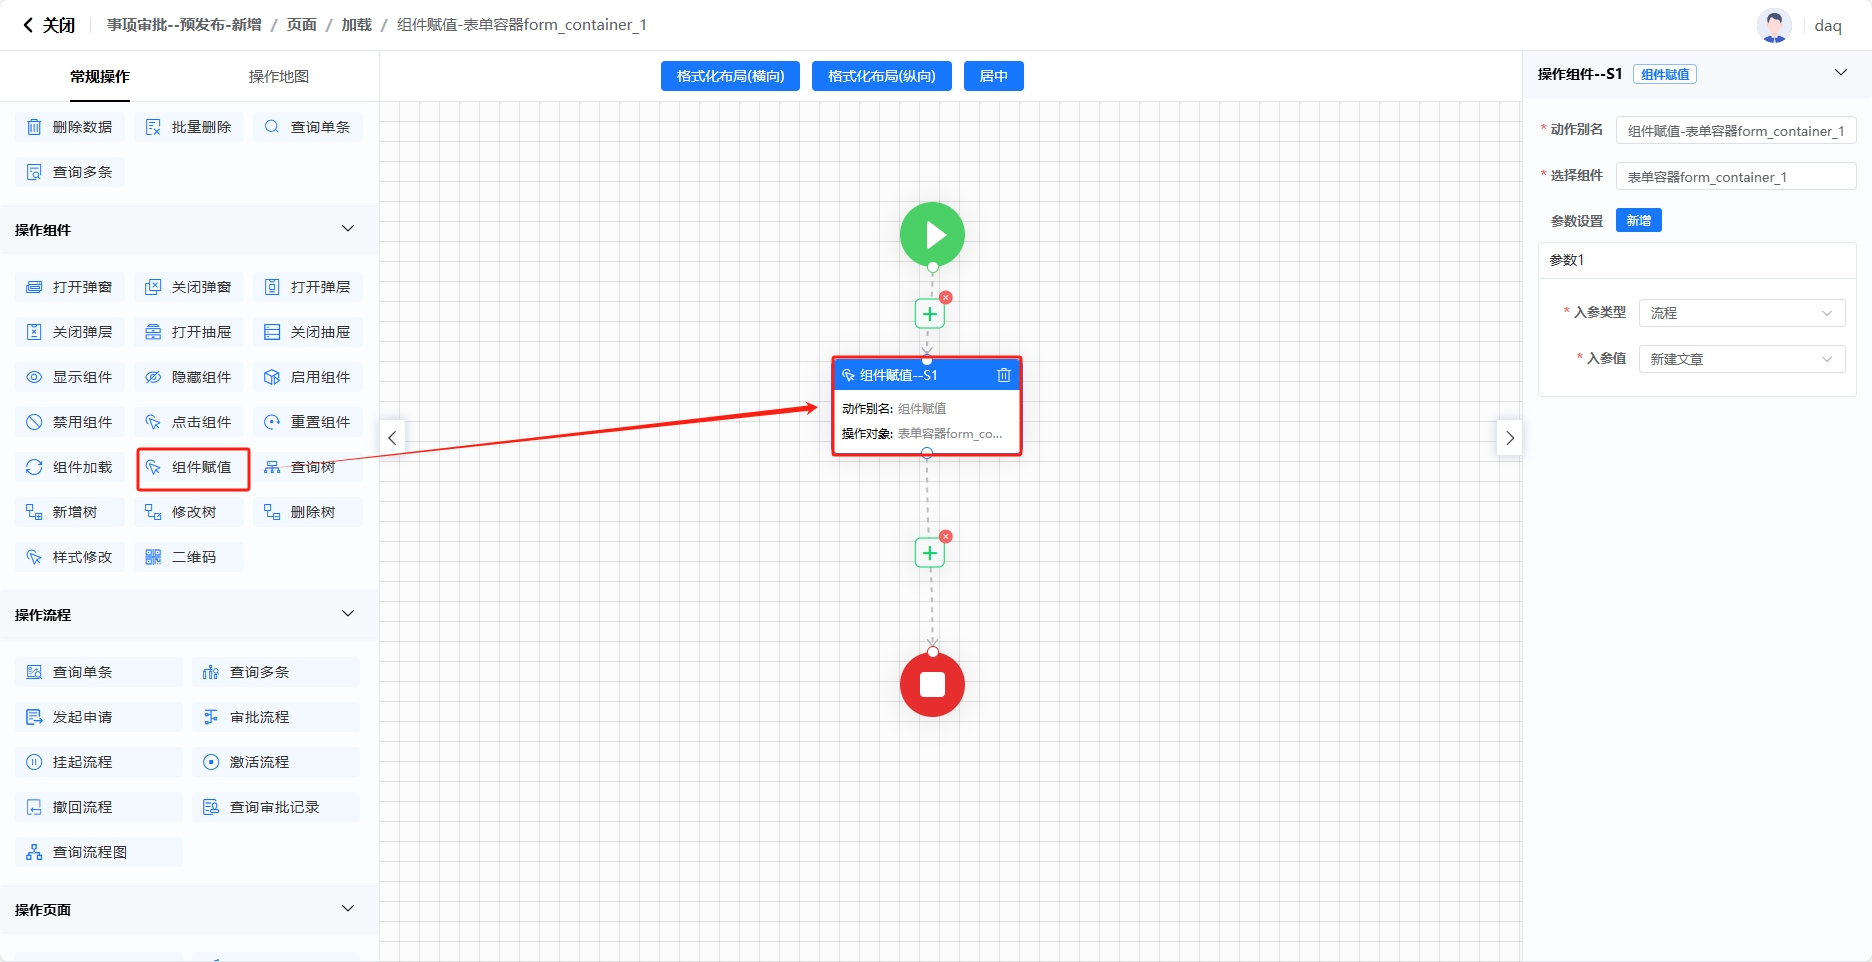Select the 显示组件 eye icon item
The height and width of the screenshot is (962, 1872).
70,377
